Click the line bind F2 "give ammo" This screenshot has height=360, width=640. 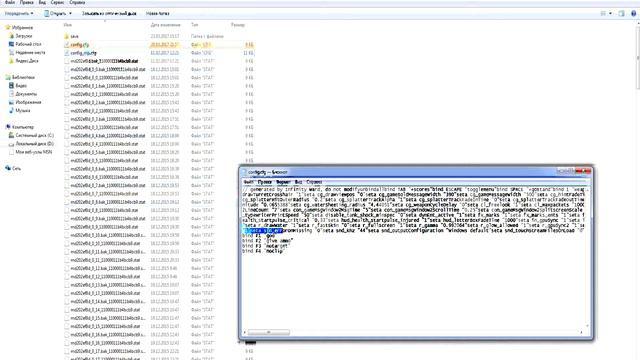pos(267,241)
